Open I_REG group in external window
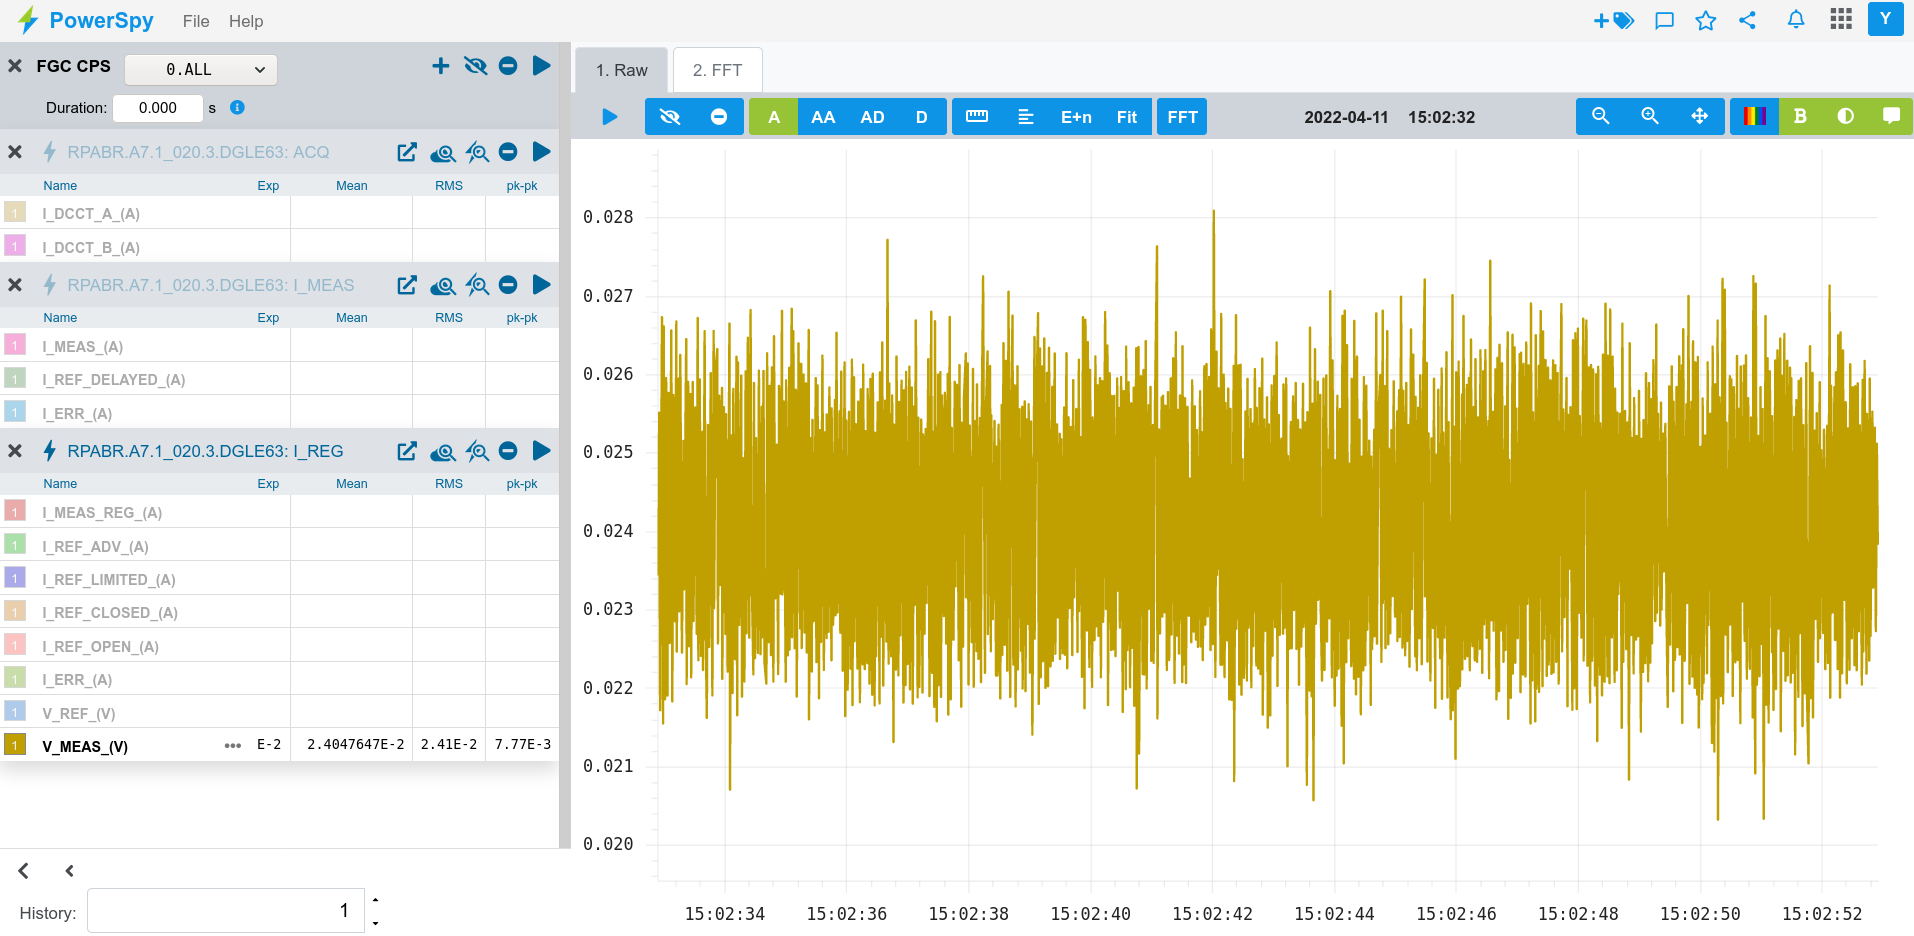Viewport: 1914px width, 936px height. 407,451
